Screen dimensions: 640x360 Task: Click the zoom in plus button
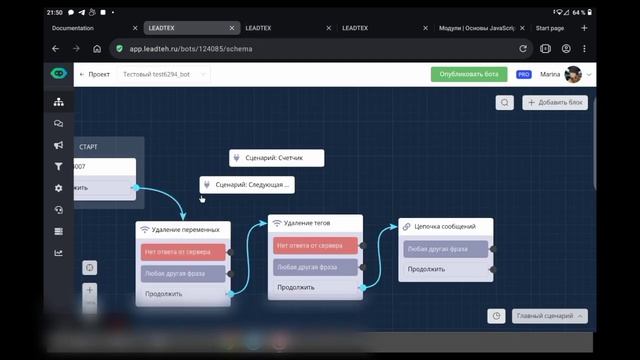(89, 290)
